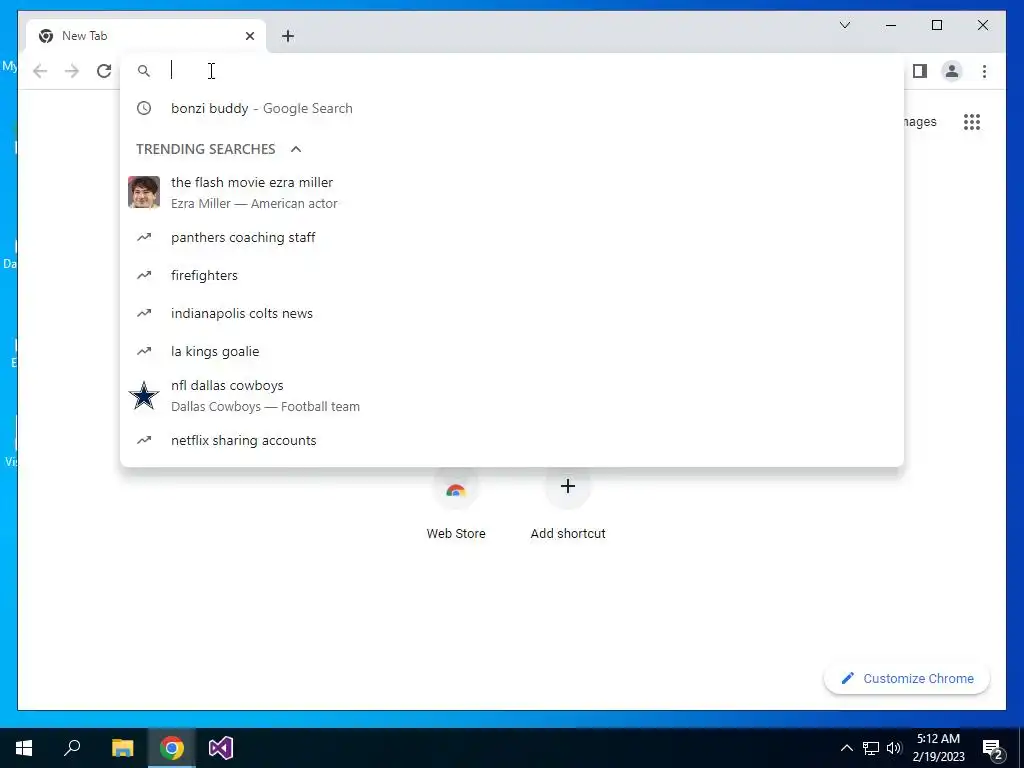1024x768 pixels.
Task: Click the TRENDING SEARCHES heading
Action: pos(206,149)
